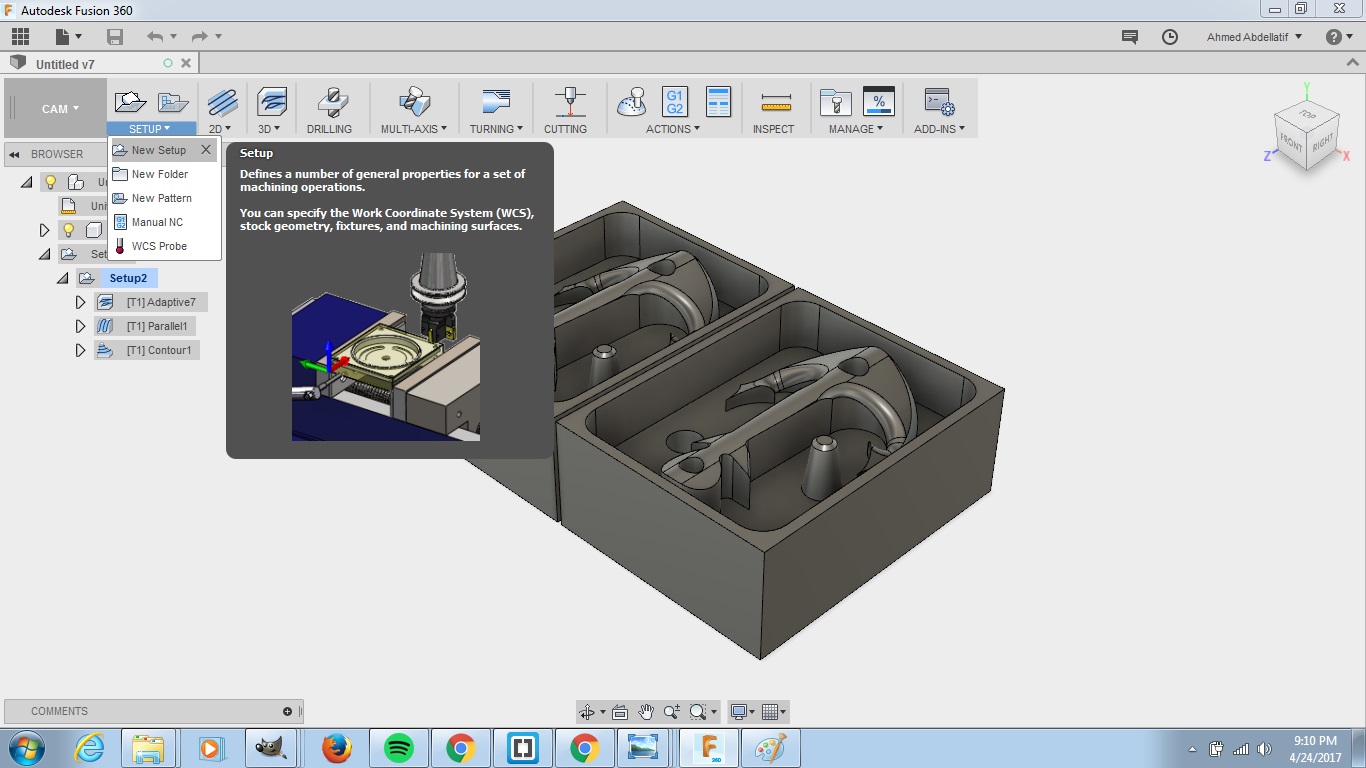
Task: Open the Help question mark menu
Action: [x=1339, y=37]
